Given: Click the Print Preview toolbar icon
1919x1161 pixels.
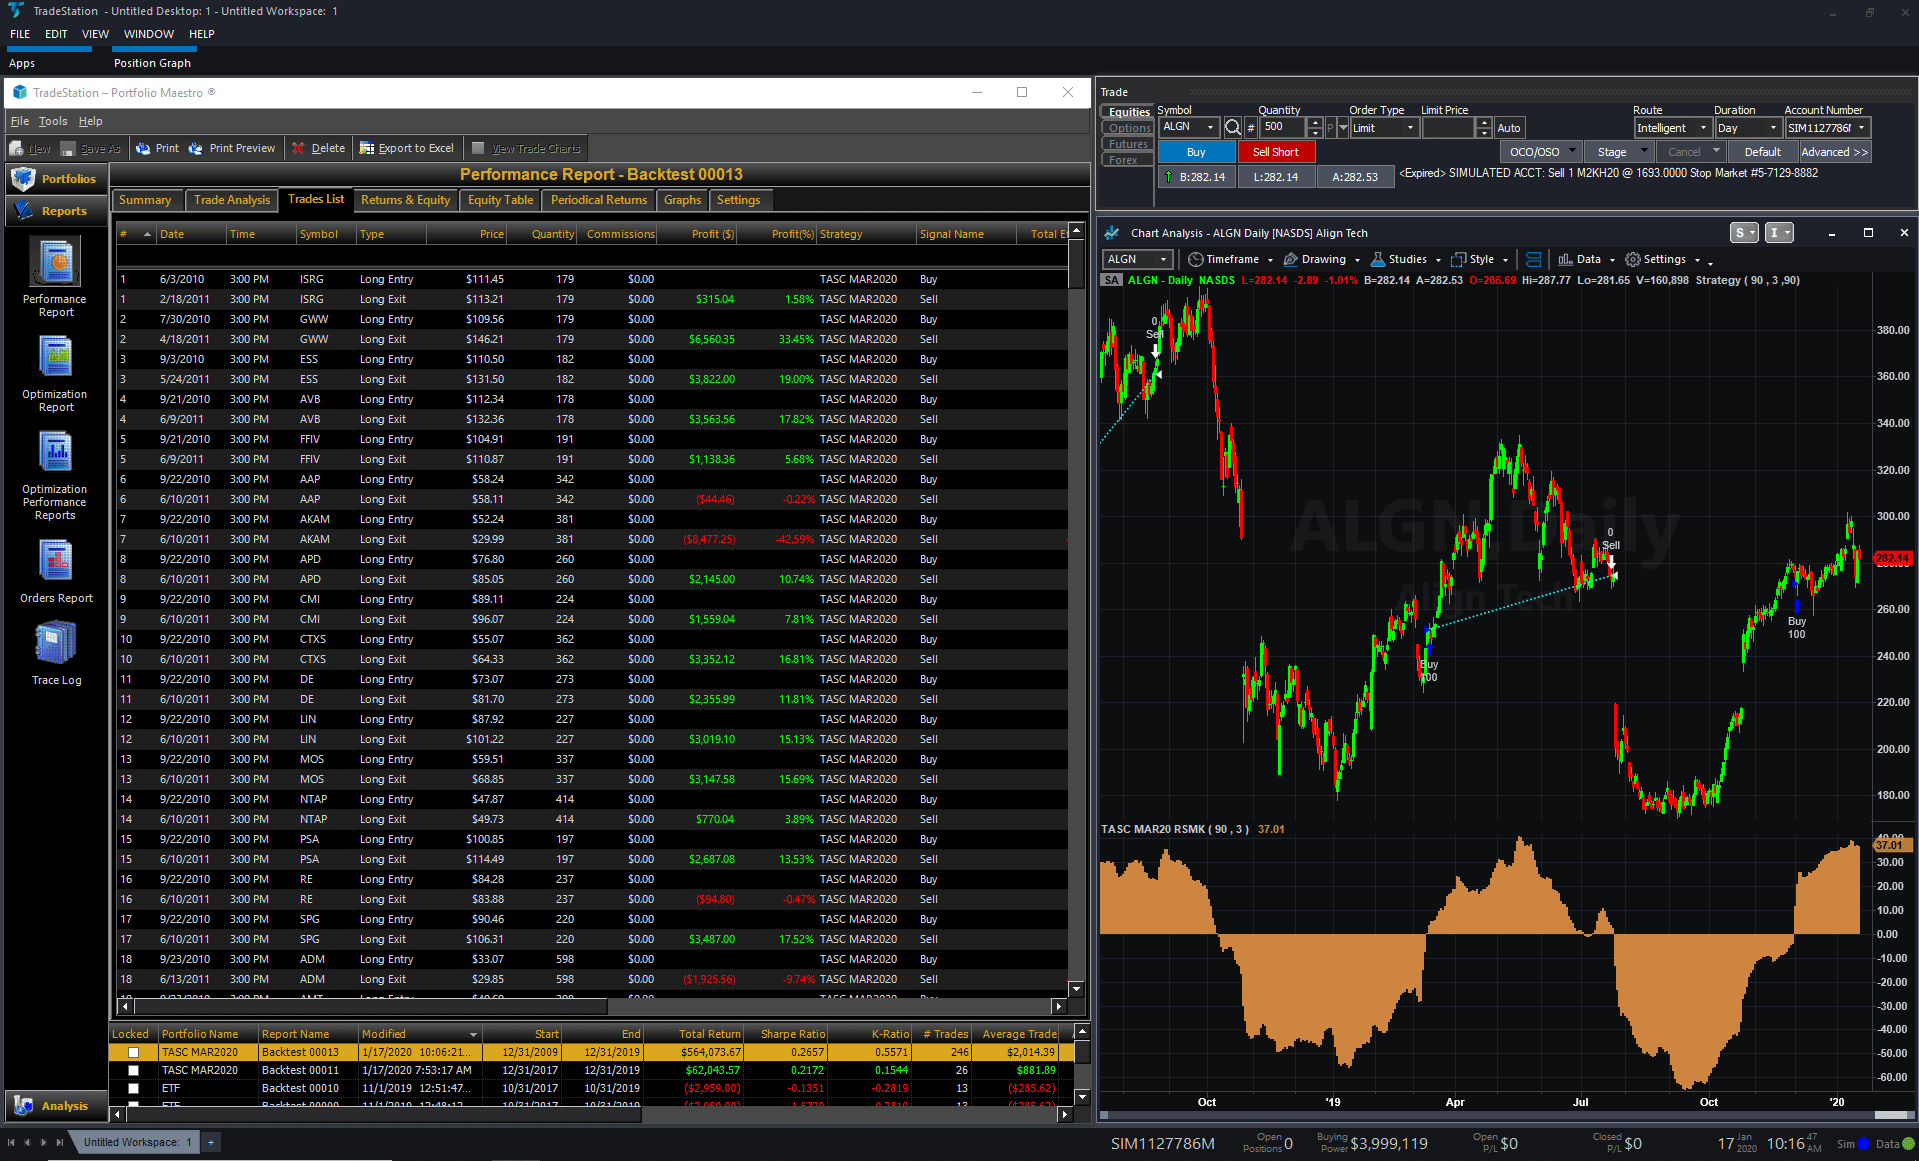Looking at the screenshot, I should [x=196, y=148].
